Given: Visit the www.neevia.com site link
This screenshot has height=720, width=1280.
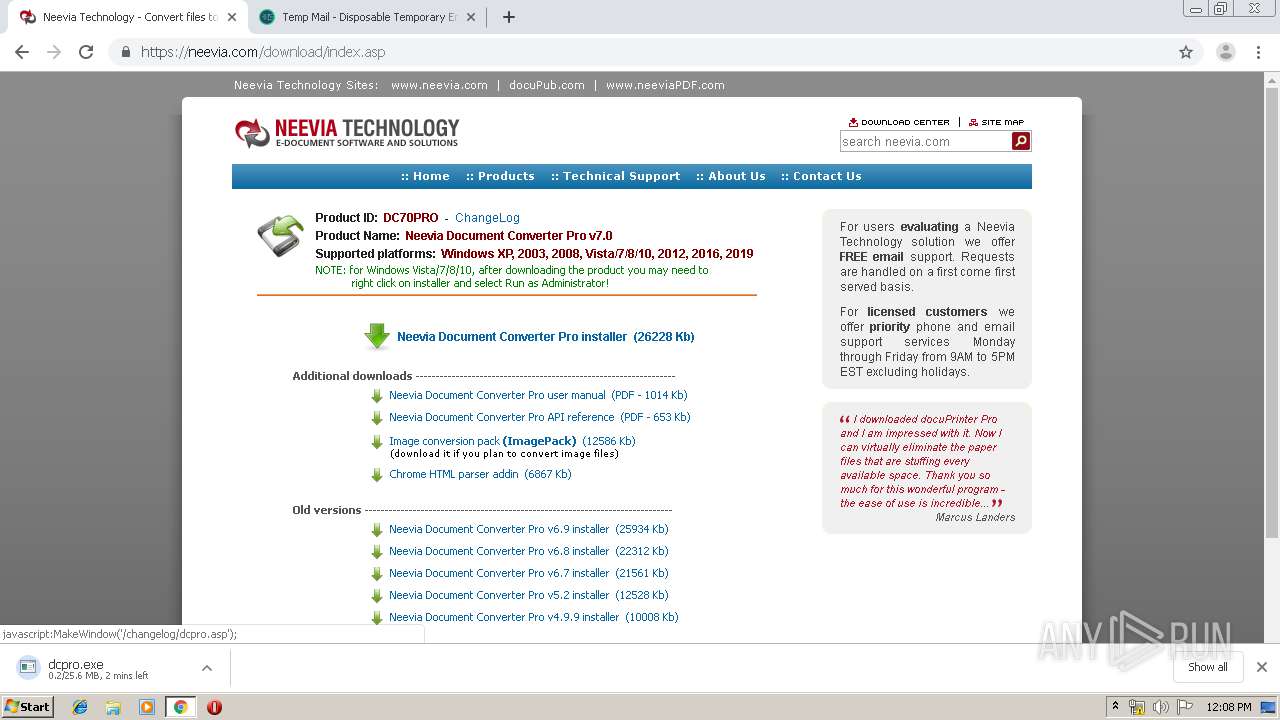Looking at the screenshot, I should tap(439, 85).
